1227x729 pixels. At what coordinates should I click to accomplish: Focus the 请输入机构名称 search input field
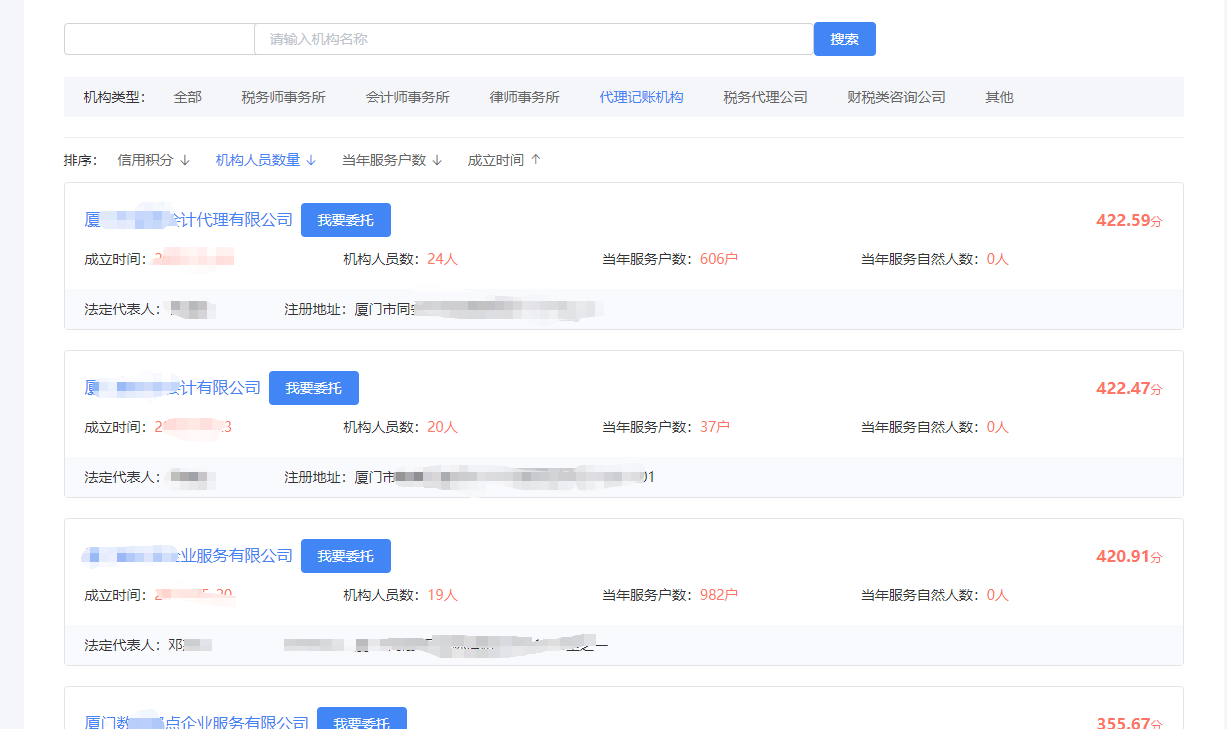coord(534,39)
